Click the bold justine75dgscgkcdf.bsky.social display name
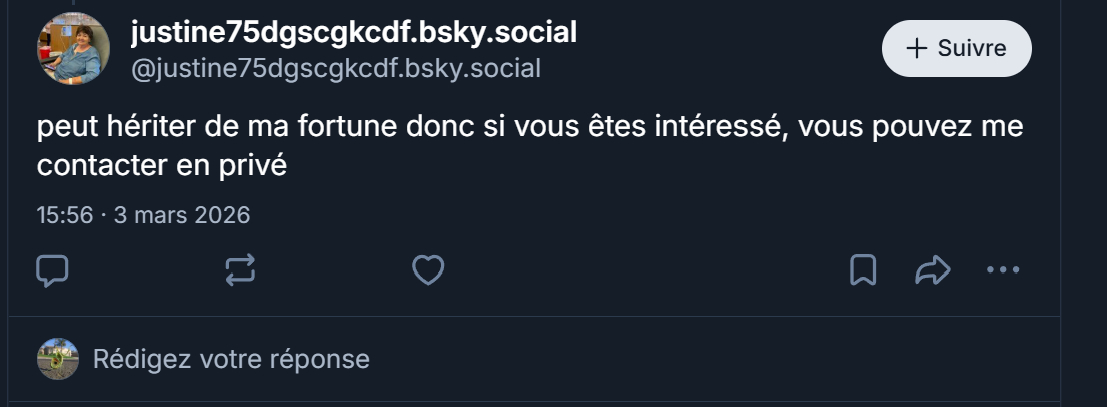The width and height of the screenshot is (1107, 407). (x=354, y=32)
